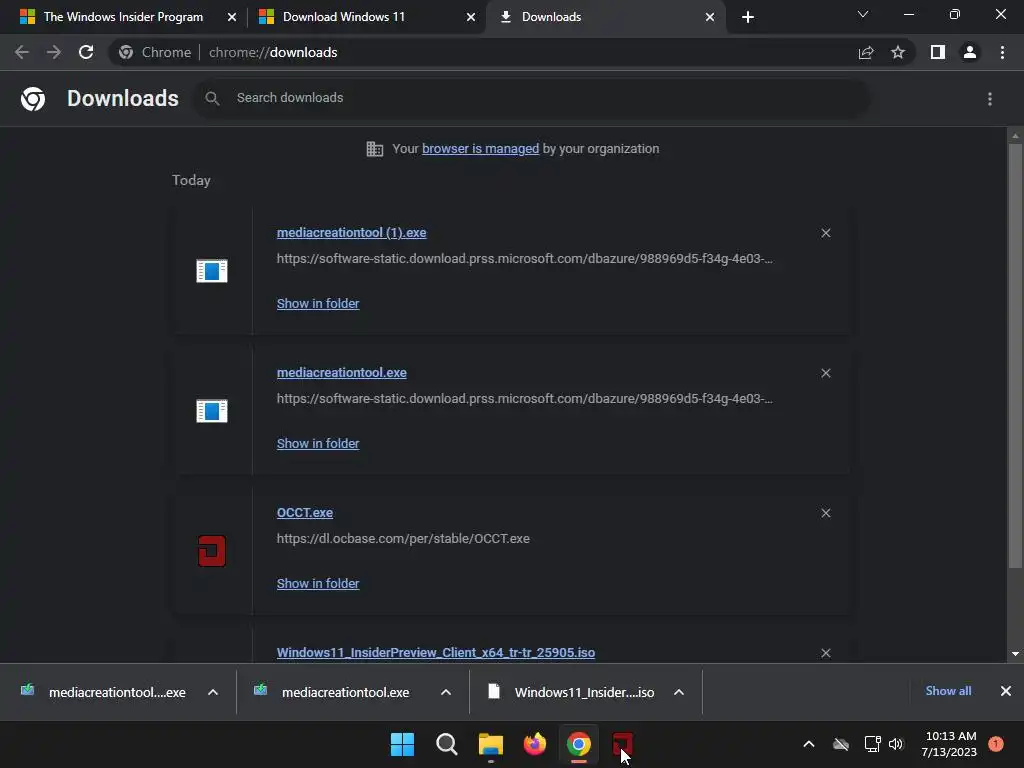Select the Downloads tab

tap(551, 17)
